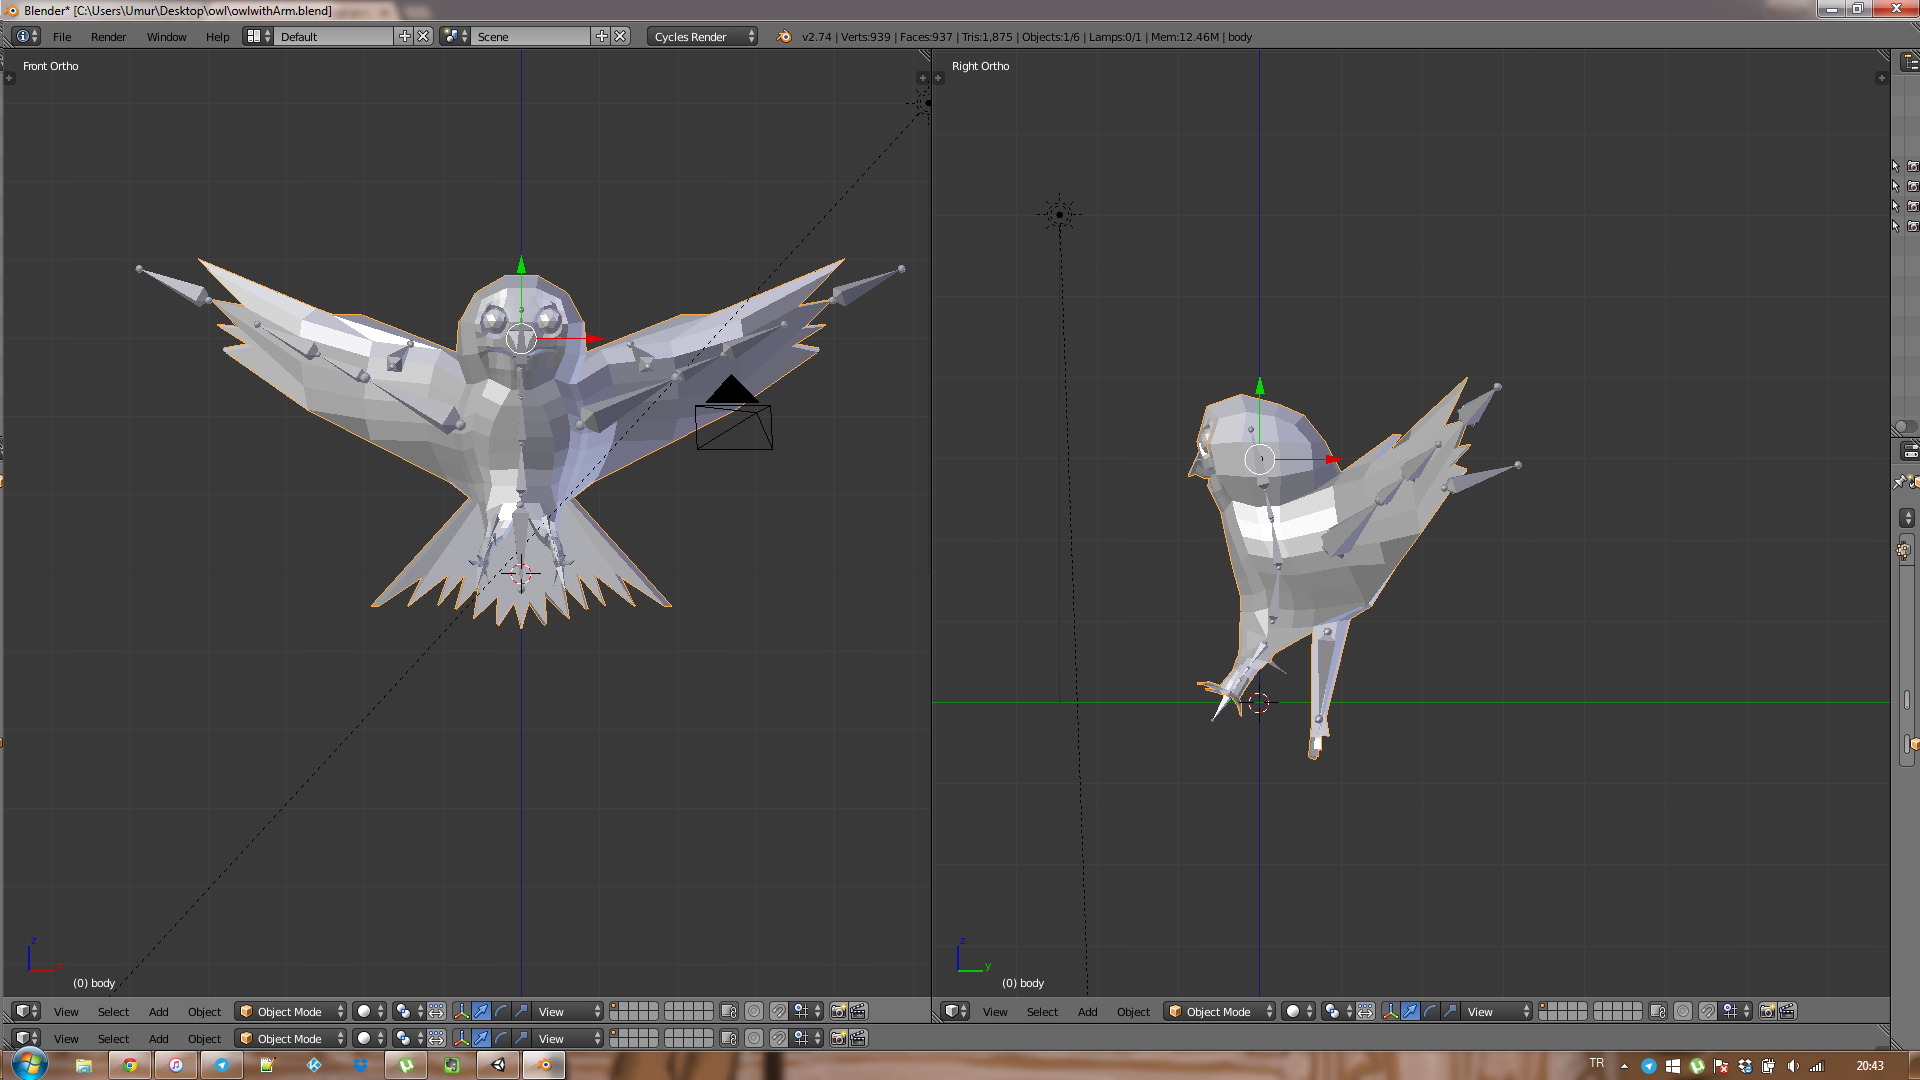Screen dimensions: 1920x1080
Task: Click the Blender logo in info header
Action: point(784,36)
